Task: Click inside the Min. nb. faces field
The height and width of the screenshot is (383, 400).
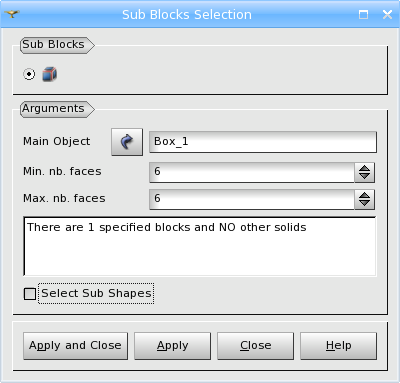Action: (x=252, y=172)
